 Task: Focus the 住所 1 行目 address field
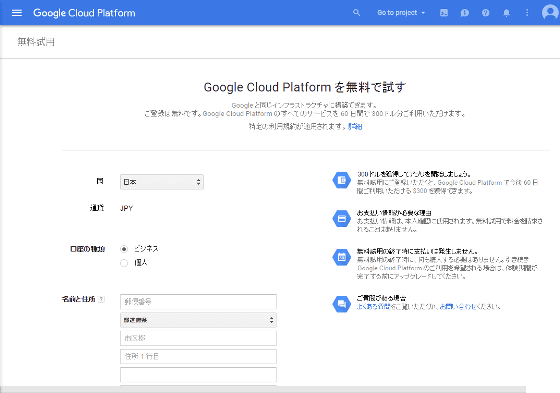pyautogui.click(x=198, y=356)
